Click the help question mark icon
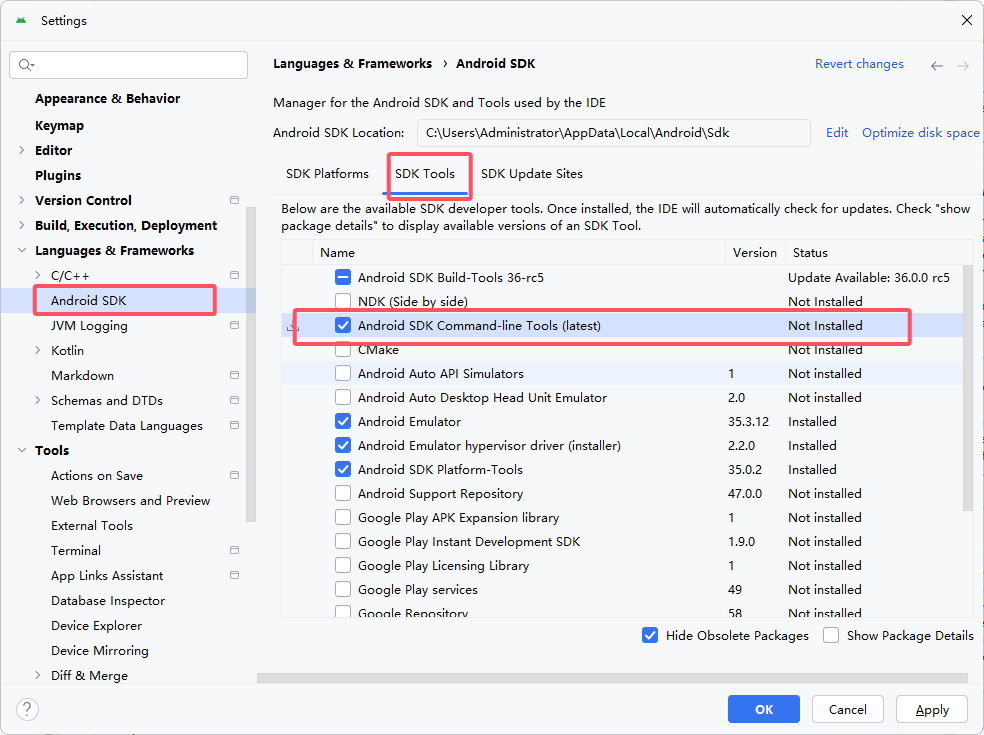The height and width of the screenshot is (735, 984). (x=27, y=709)
